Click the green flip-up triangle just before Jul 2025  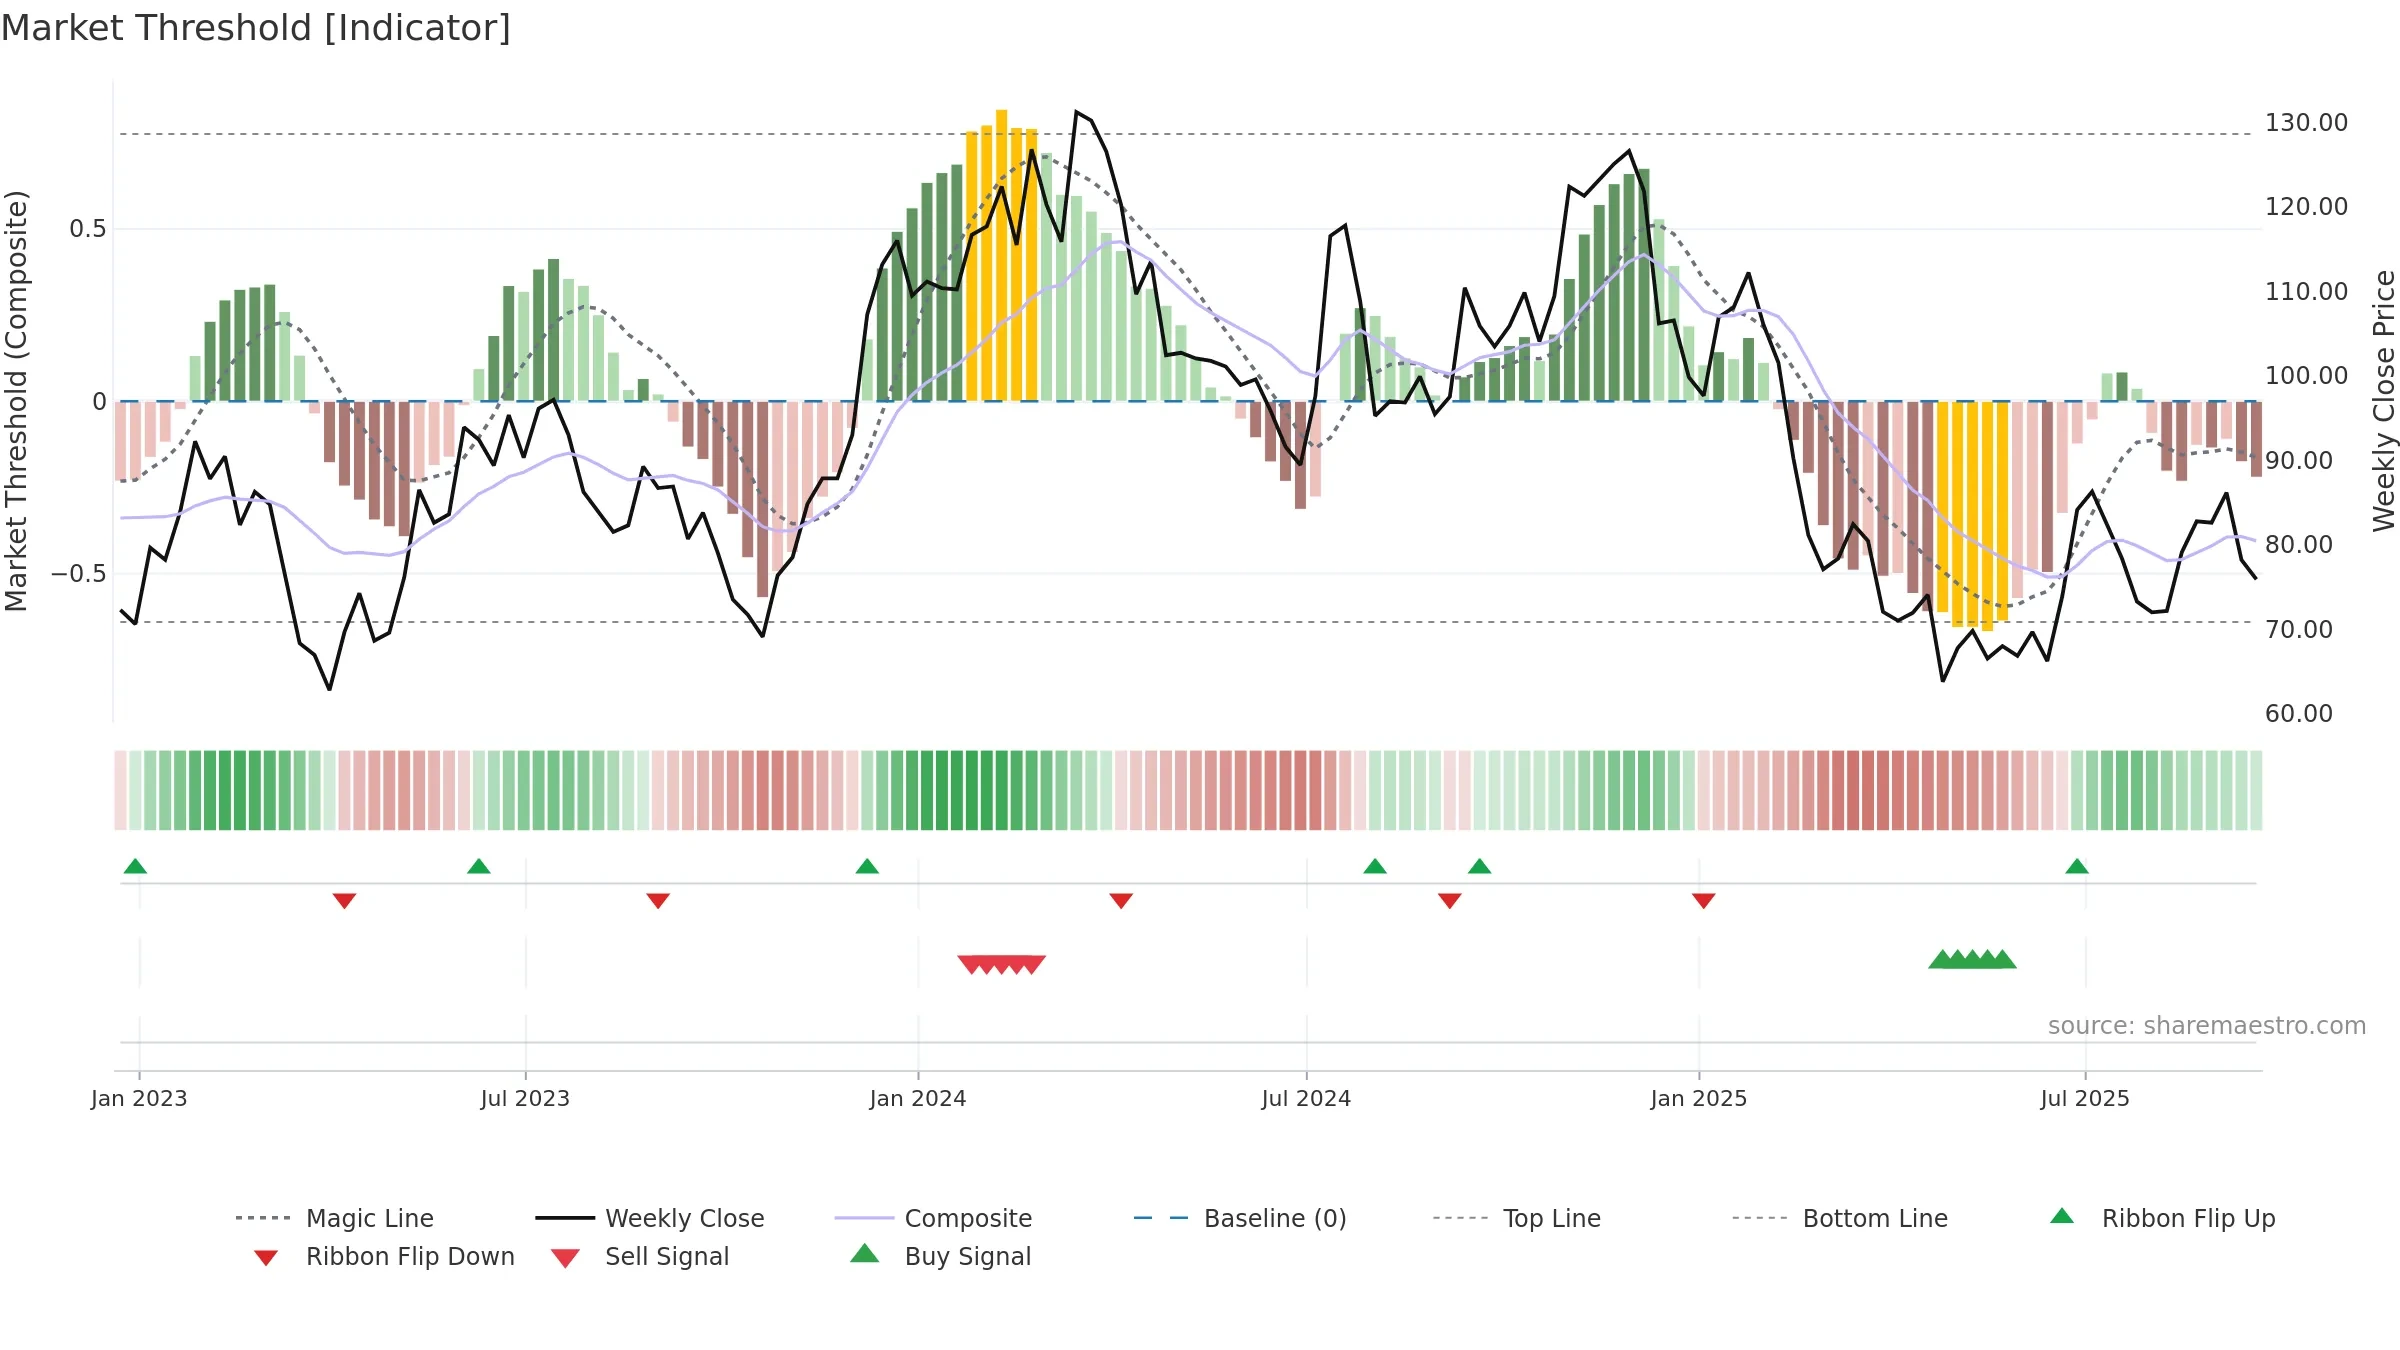(2077, 866)
